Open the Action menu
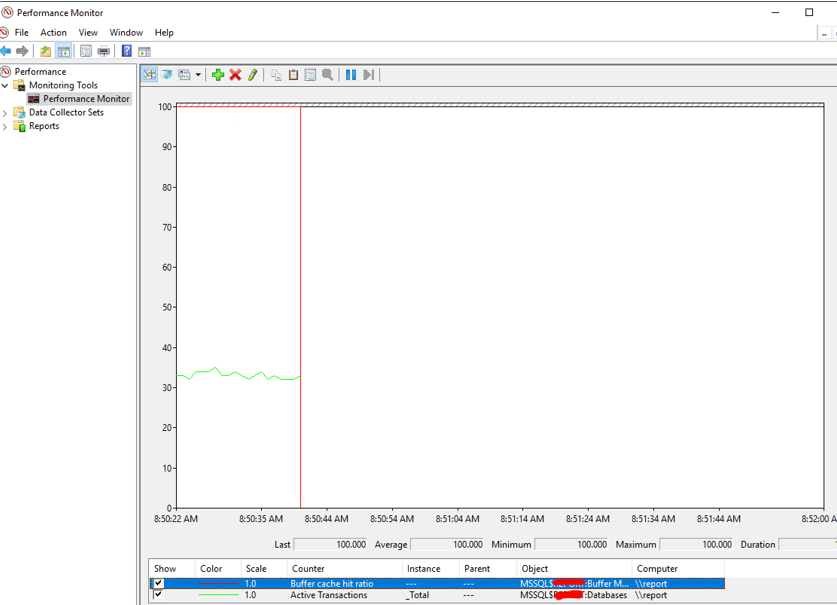 [53, 33]
